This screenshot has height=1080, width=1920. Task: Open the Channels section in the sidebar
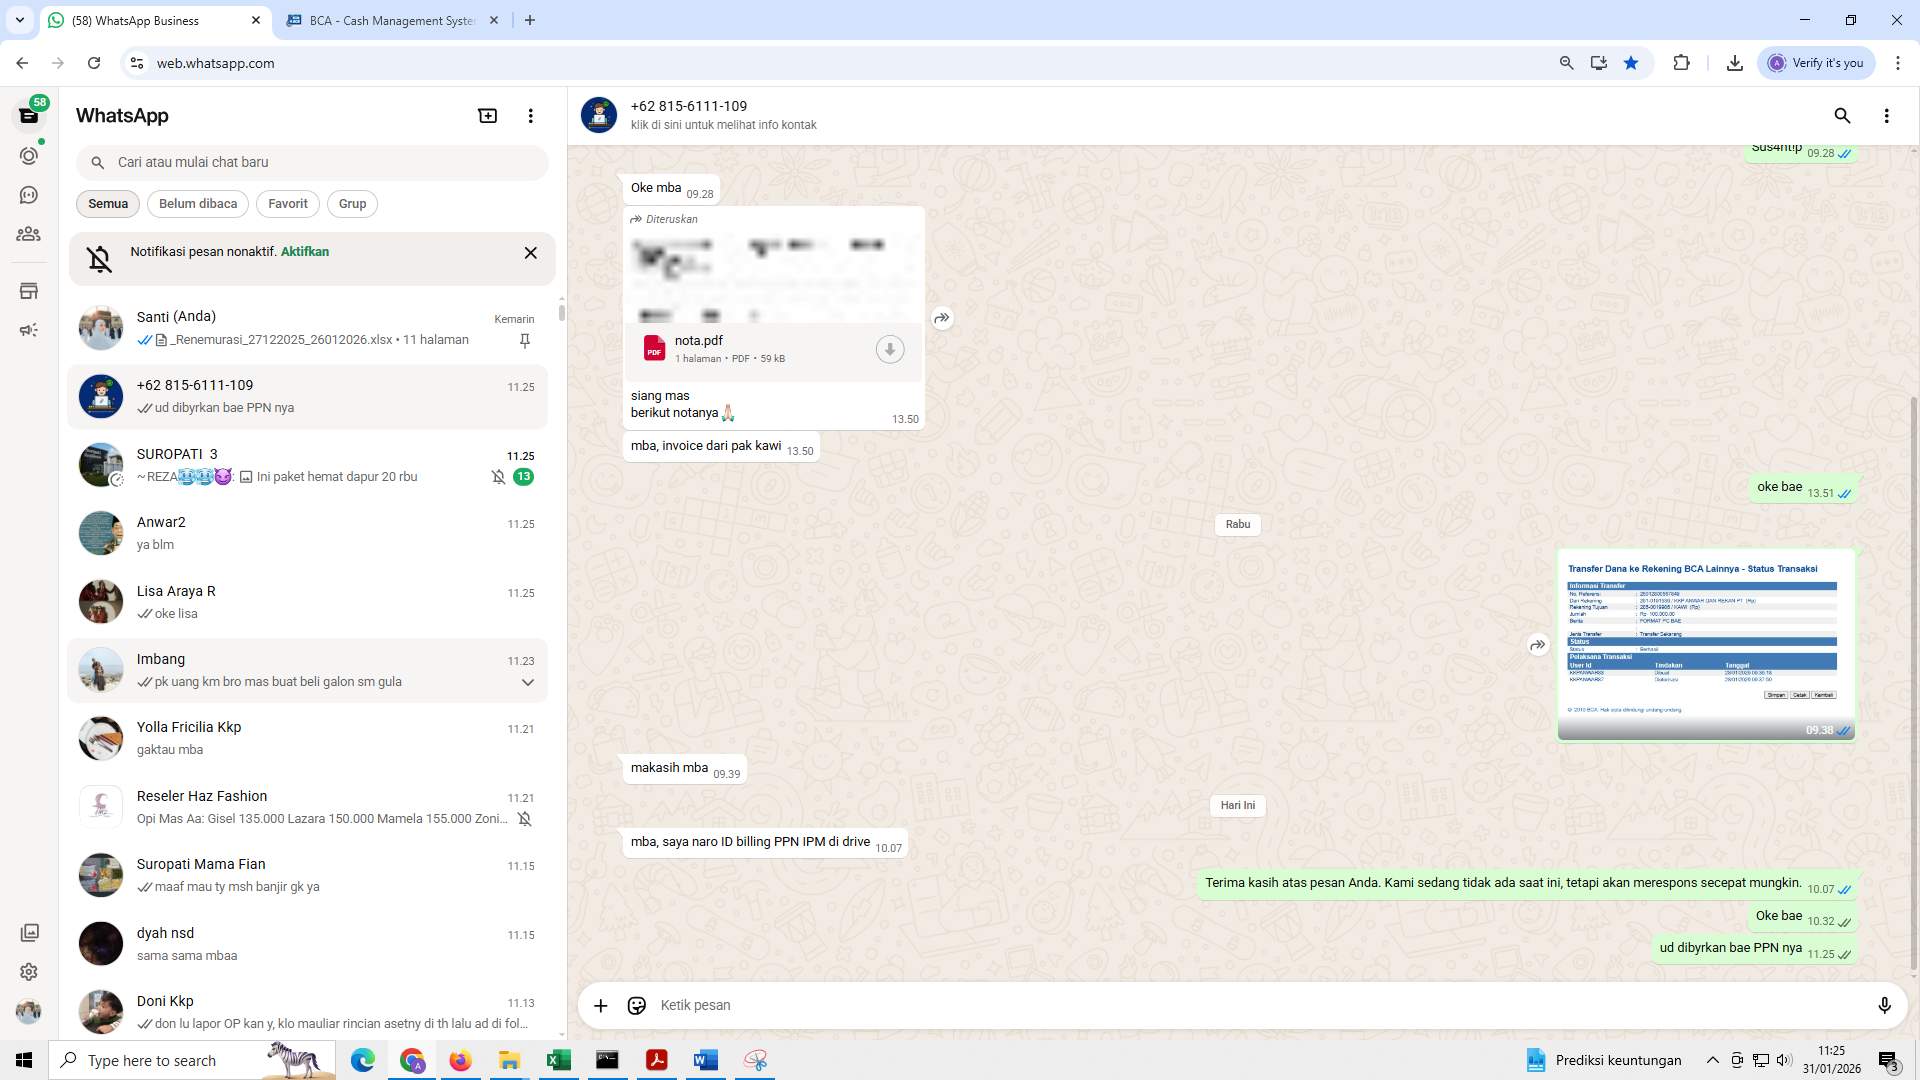29,195
